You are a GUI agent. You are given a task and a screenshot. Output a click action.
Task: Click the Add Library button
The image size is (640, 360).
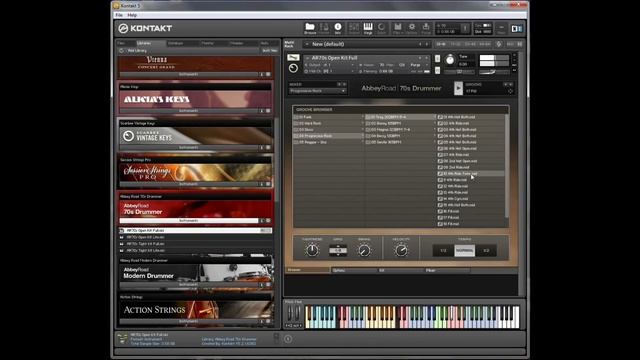pos(137,51)
